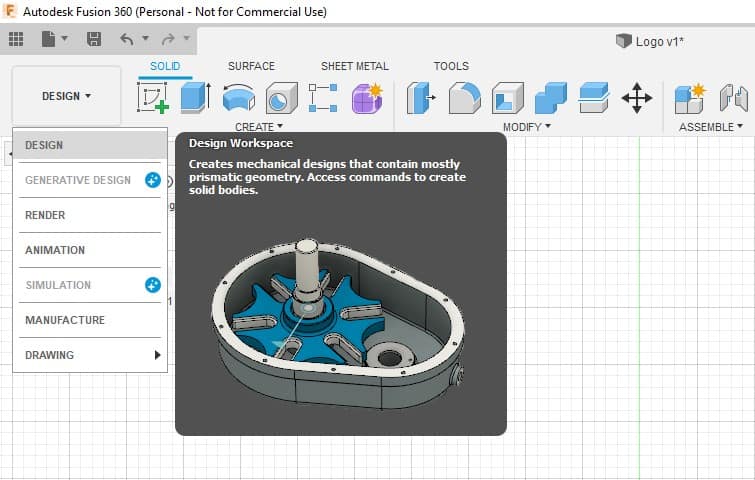The width and height of the screenshot is (755, 480).
Task: Switch to the SURFACE tab
Action: [x=251, y=66]
